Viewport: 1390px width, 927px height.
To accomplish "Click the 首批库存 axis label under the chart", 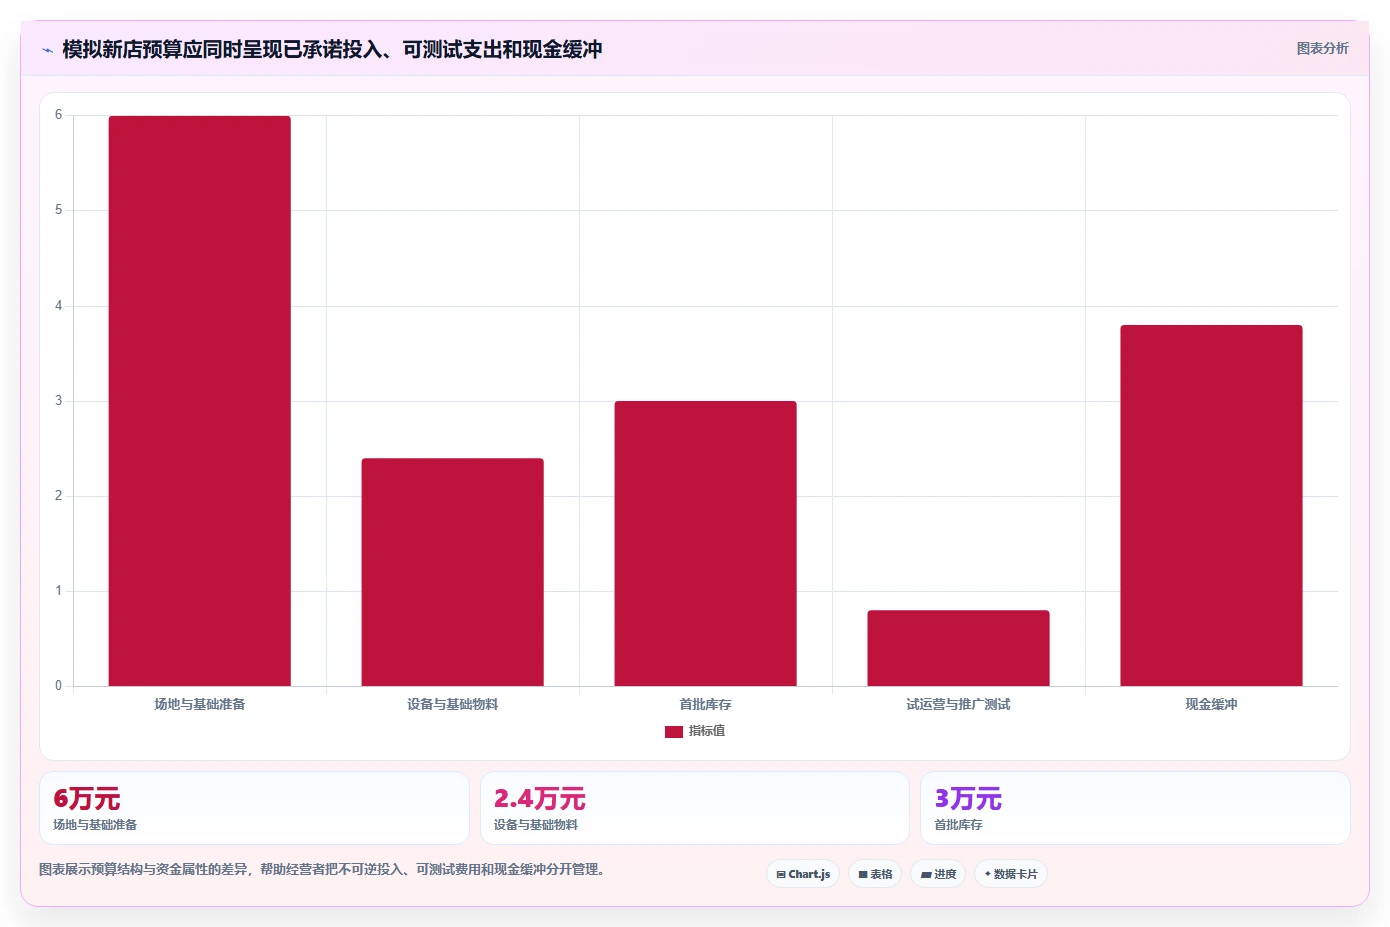I will pos(706,704).
